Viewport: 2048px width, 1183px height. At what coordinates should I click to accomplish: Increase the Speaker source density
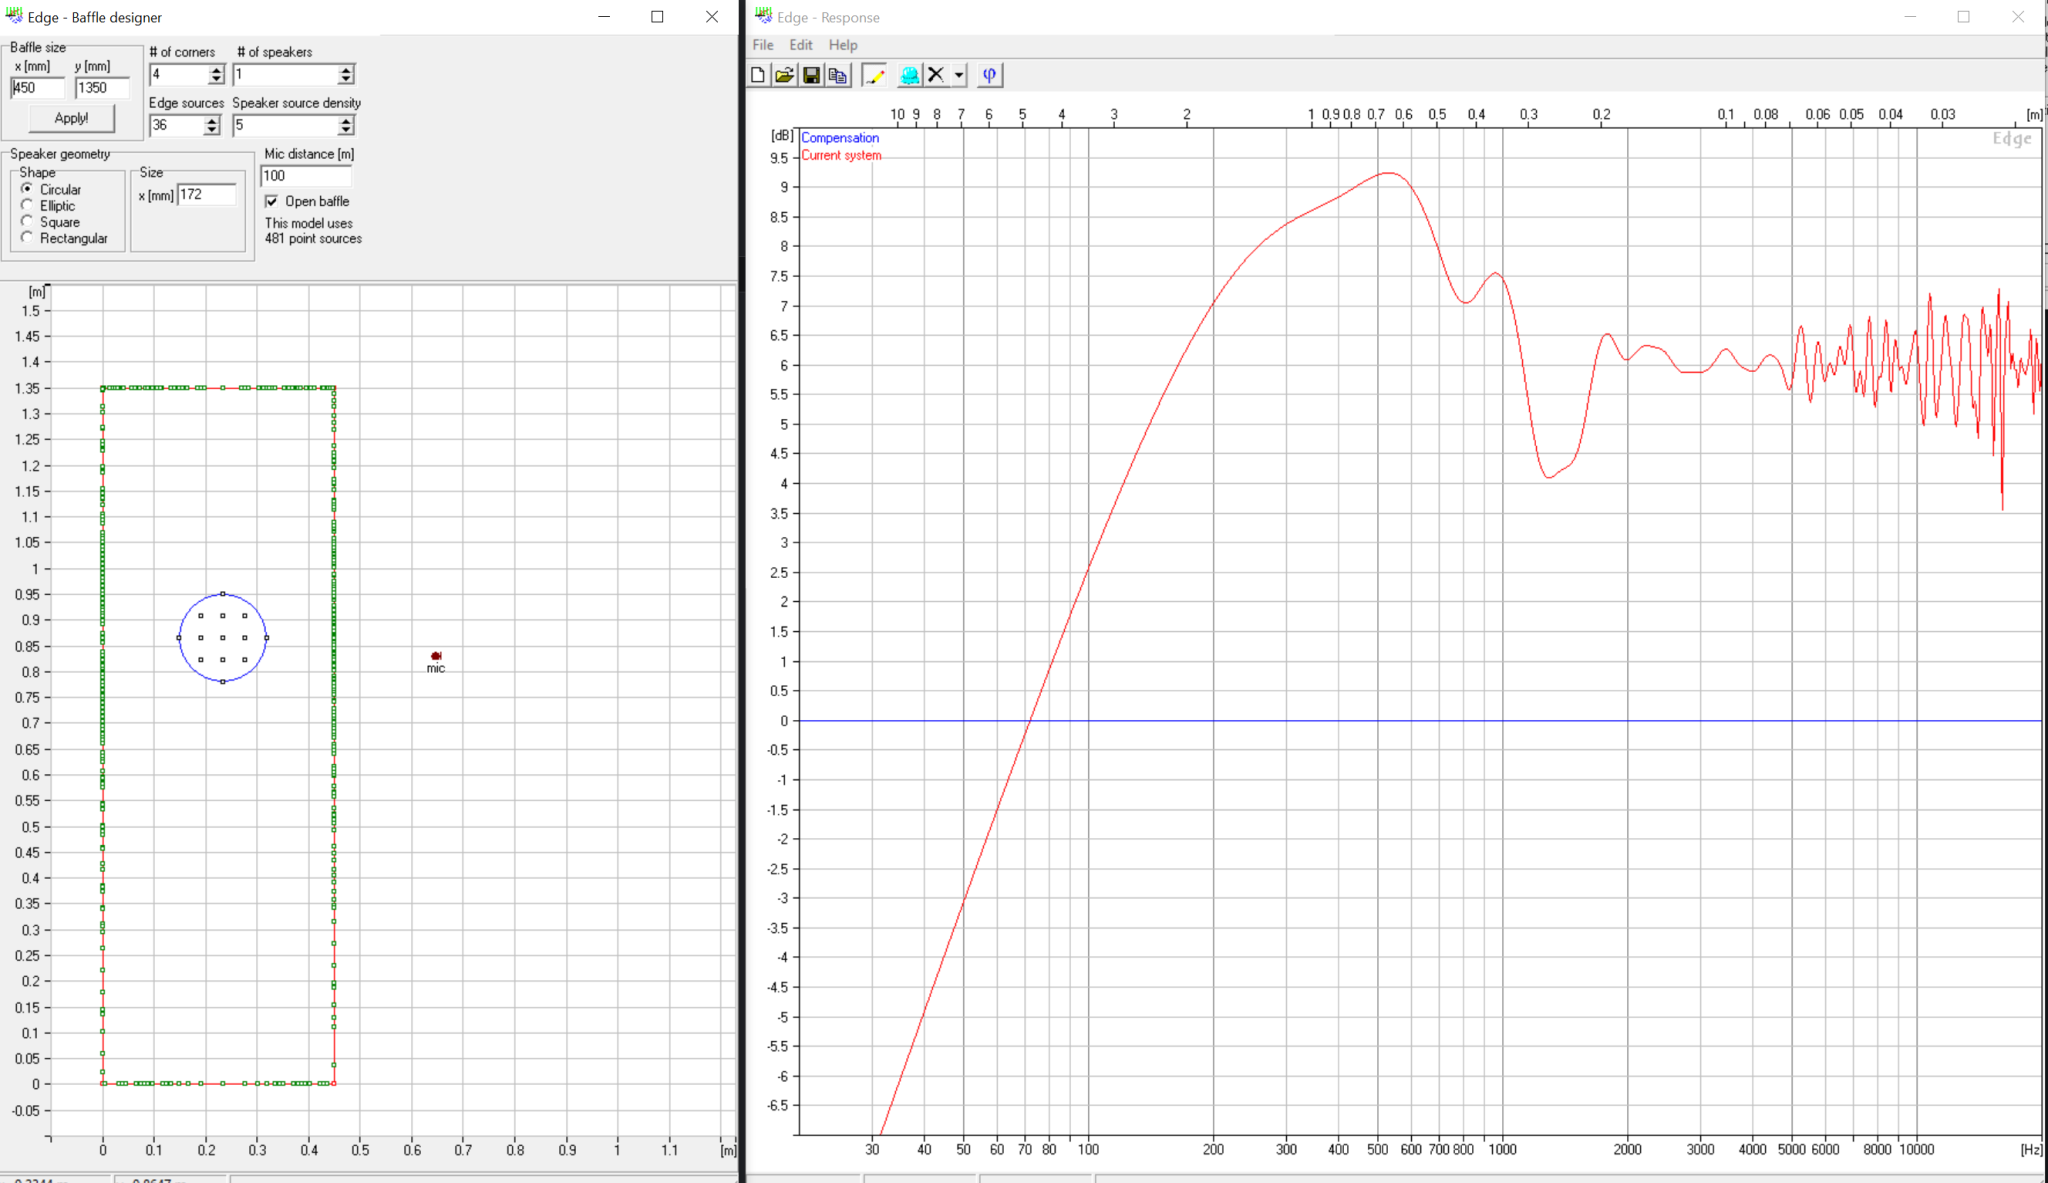click(x=346, y=121)
